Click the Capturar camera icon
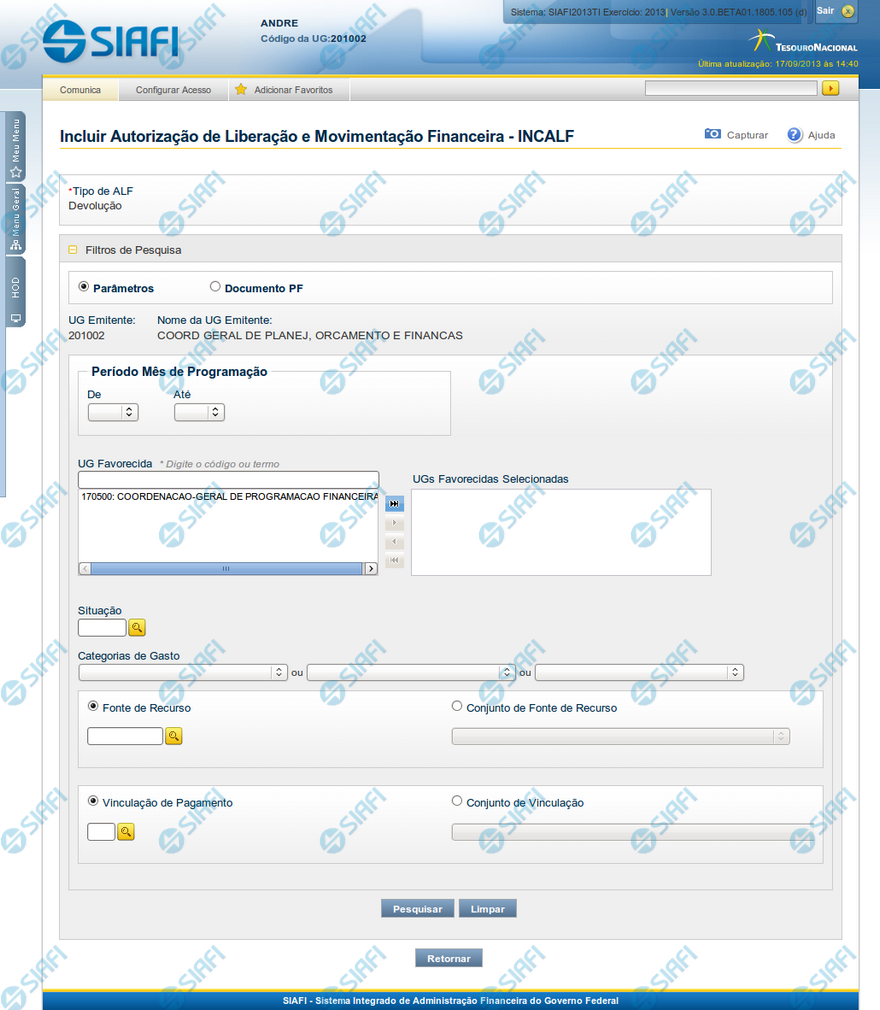 (x=712, y=134)
